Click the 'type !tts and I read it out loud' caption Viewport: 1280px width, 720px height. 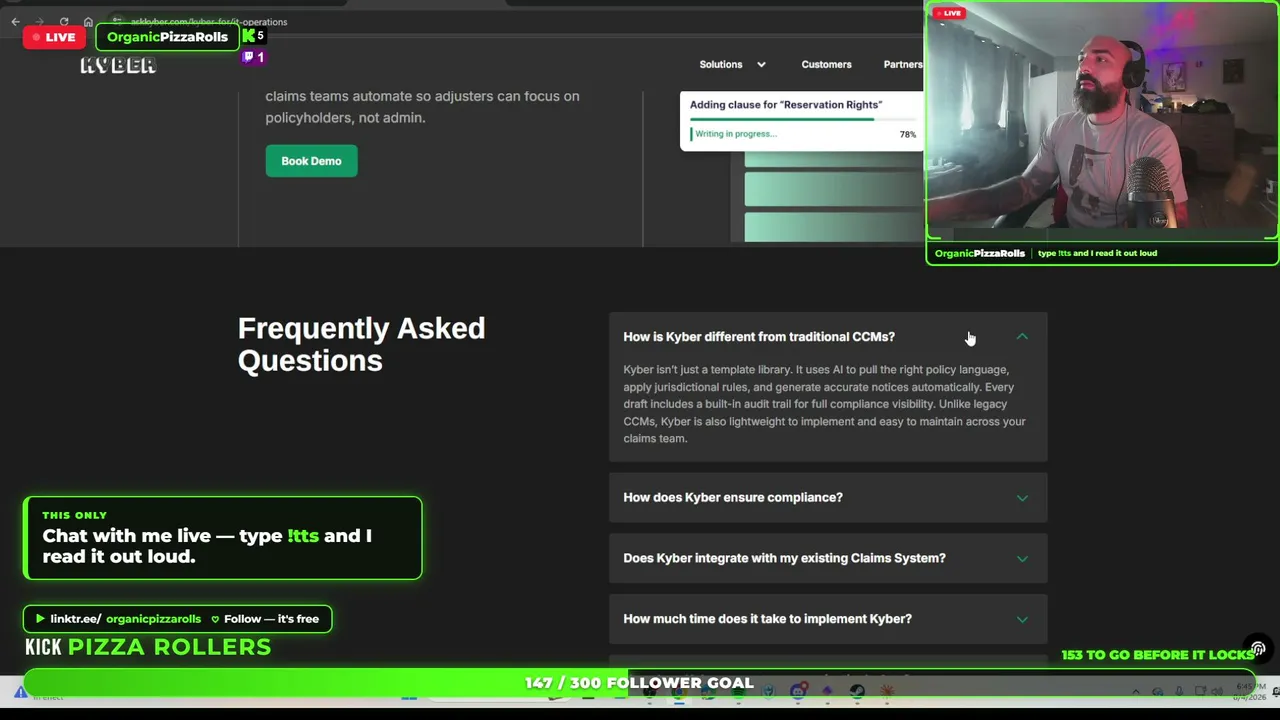coord(1097,253)
